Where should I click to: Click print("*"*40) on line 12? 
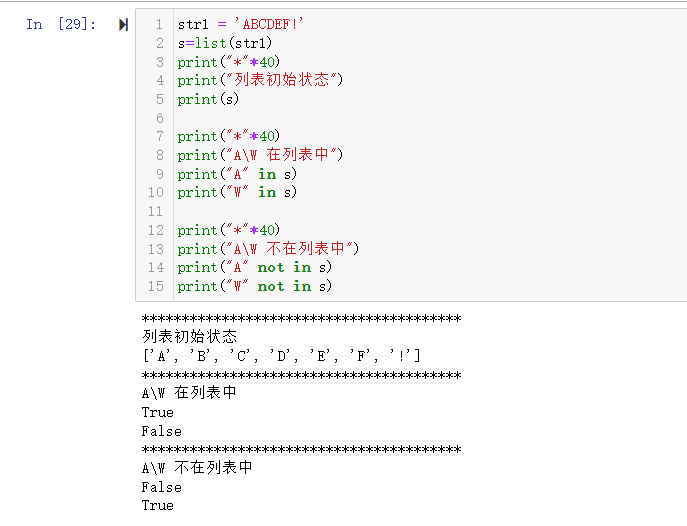pyautogui.click(x=228, y=230)
